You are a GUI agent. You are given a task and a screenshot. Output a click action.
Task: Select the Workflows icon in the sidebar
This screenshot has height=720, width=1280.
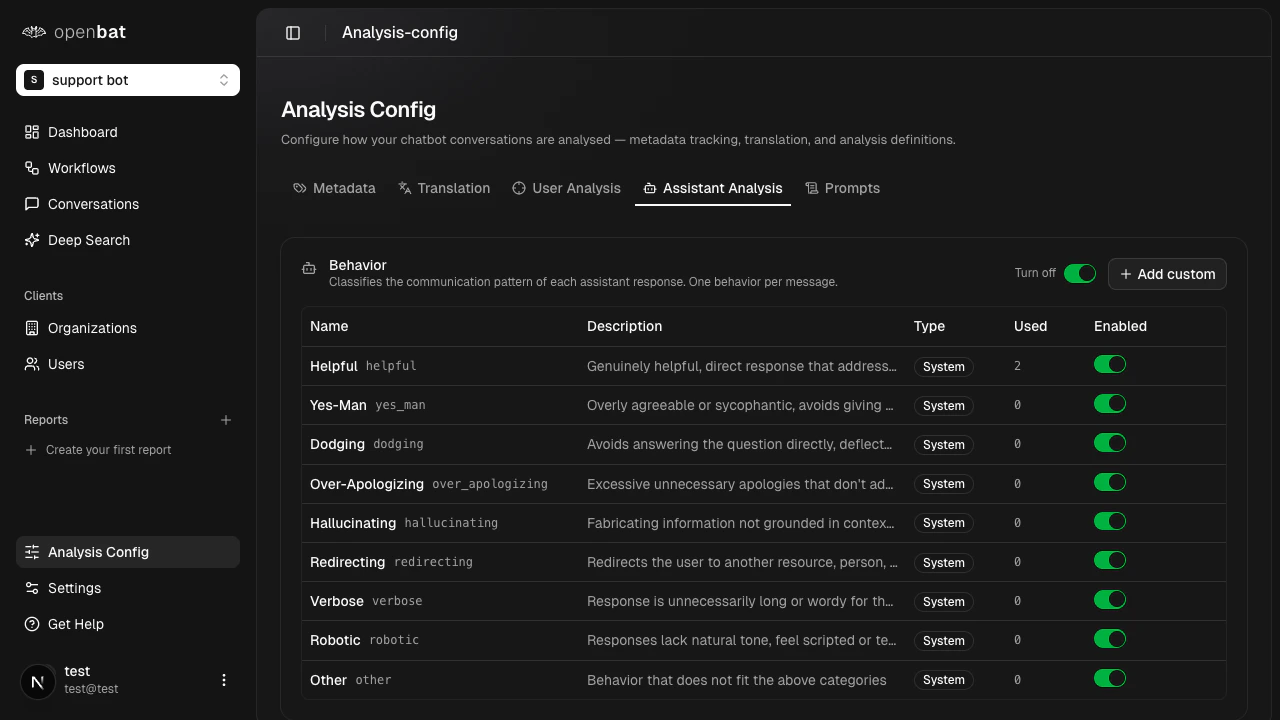[31, 168]
